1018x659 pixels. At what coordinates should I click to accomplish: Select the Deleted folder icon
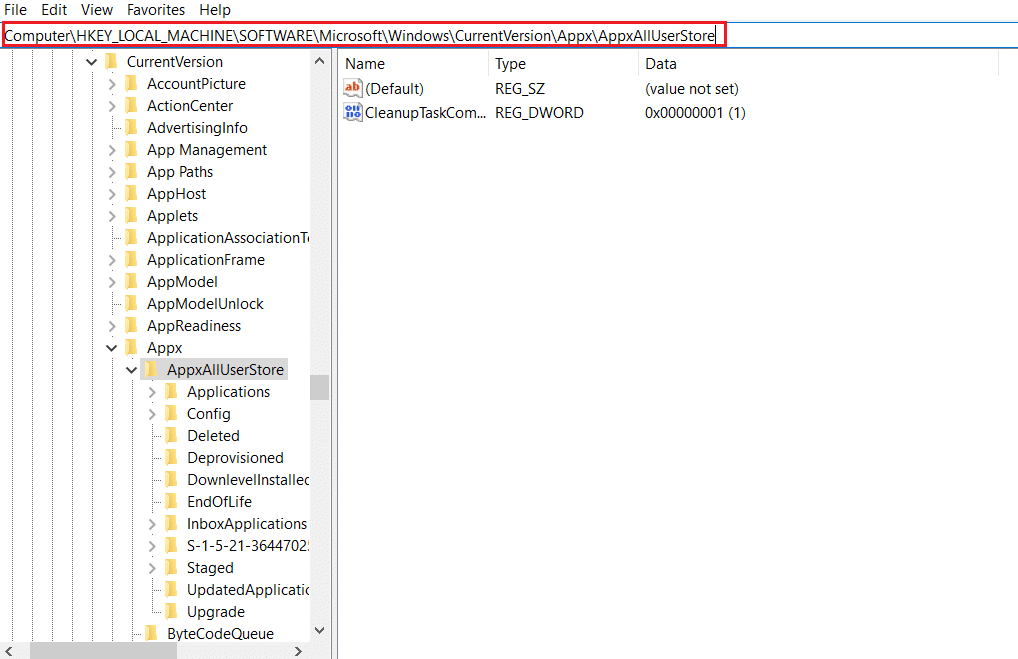[172, 436]
